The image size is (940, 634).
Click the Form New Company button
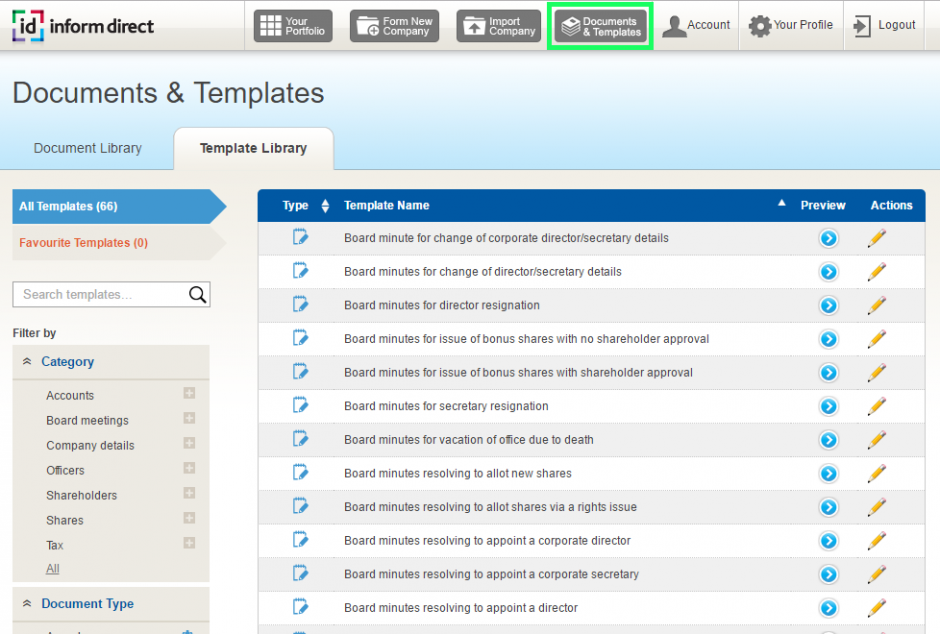(x=394, y=26)
